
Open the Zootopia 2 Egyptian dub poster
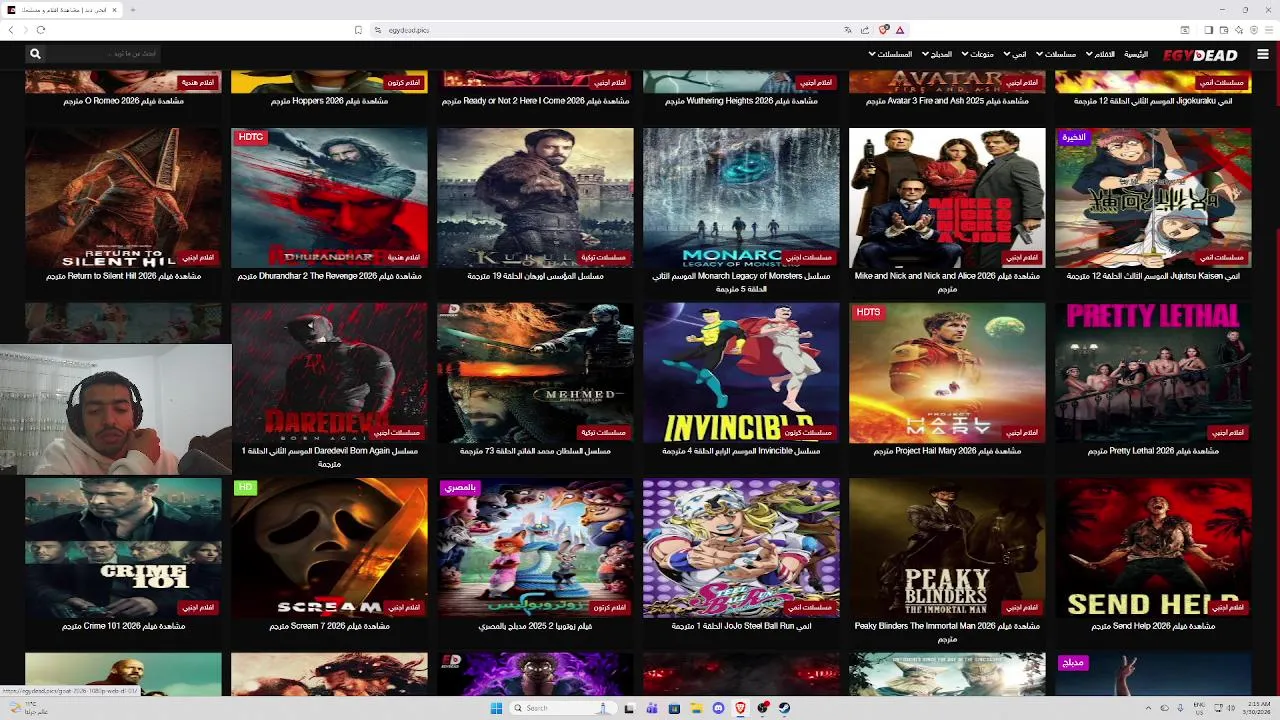pos(535,548)
